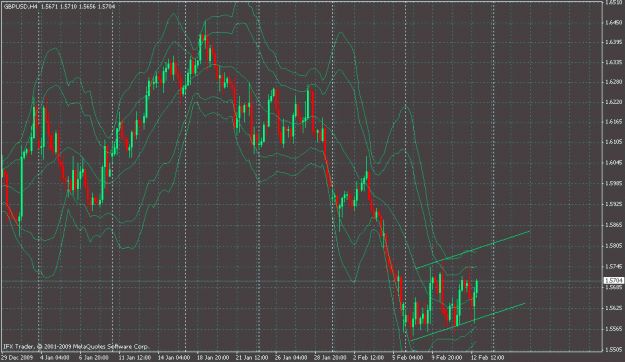Click the 12 Feb 12:00 time label
625x362 pixels.
487,357
